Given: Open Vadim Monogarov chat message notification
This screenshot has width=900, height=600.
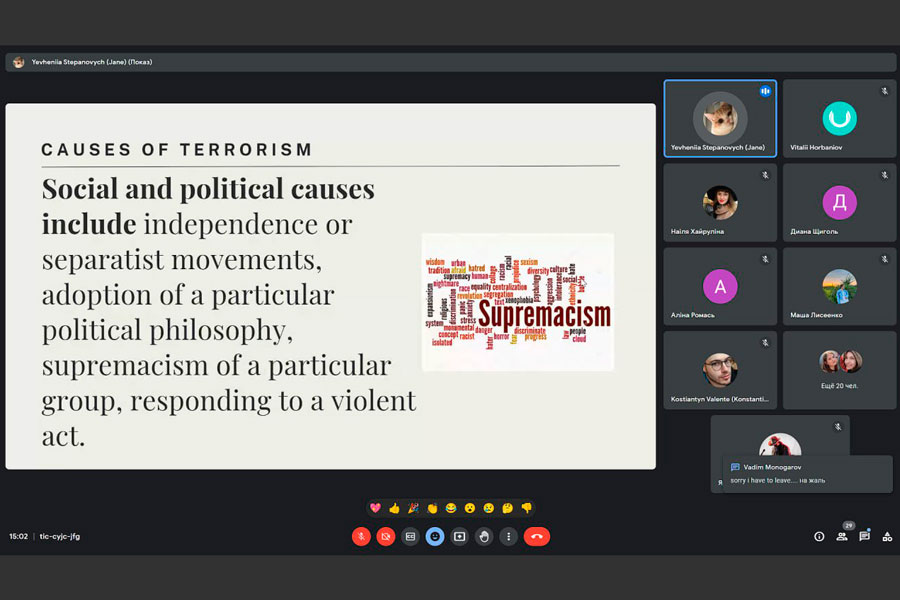Looking at the screenshot, I should click(807, 474).
